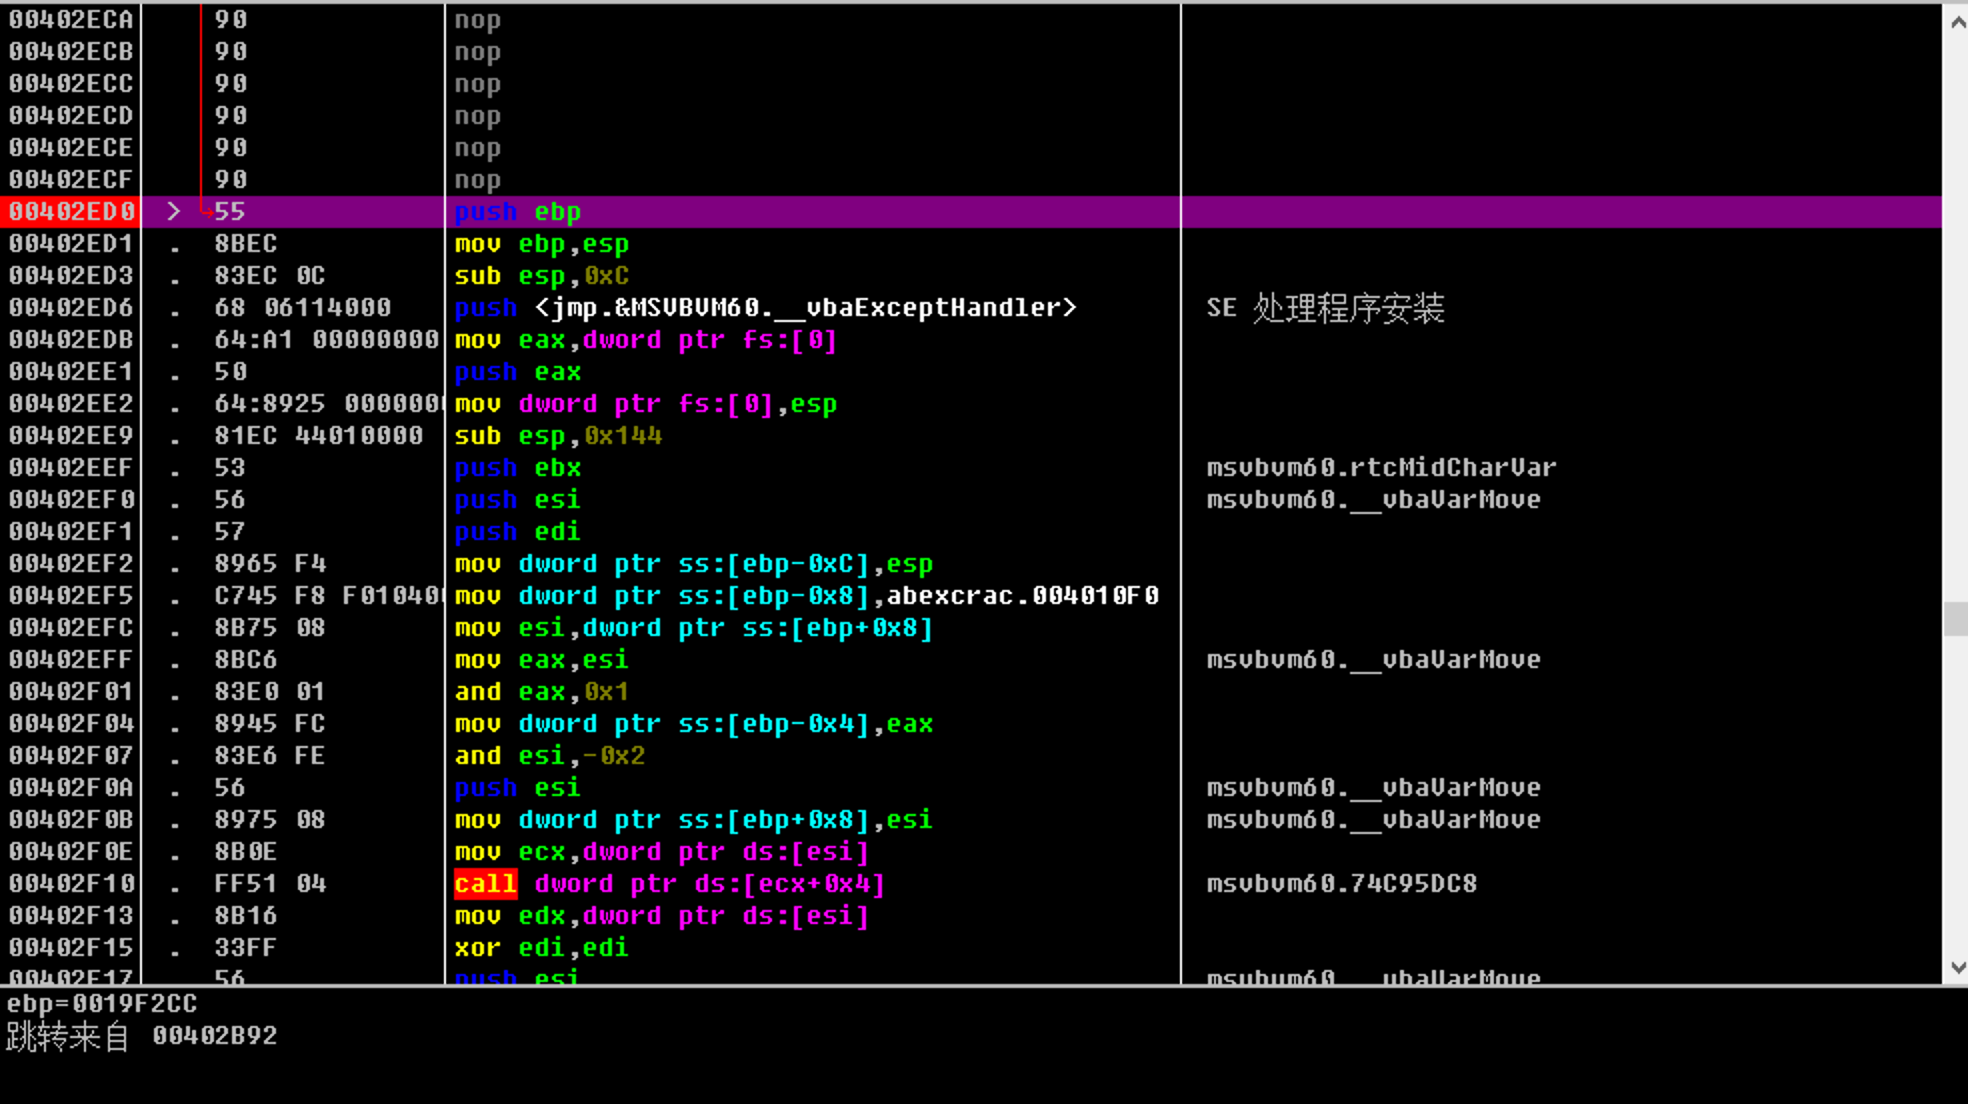The height and width of the screenshot is (1104, 1968).
Task: Select address 00402ED0 in the highlighted row
Action: pyautogui.click(x=71, y=212)
